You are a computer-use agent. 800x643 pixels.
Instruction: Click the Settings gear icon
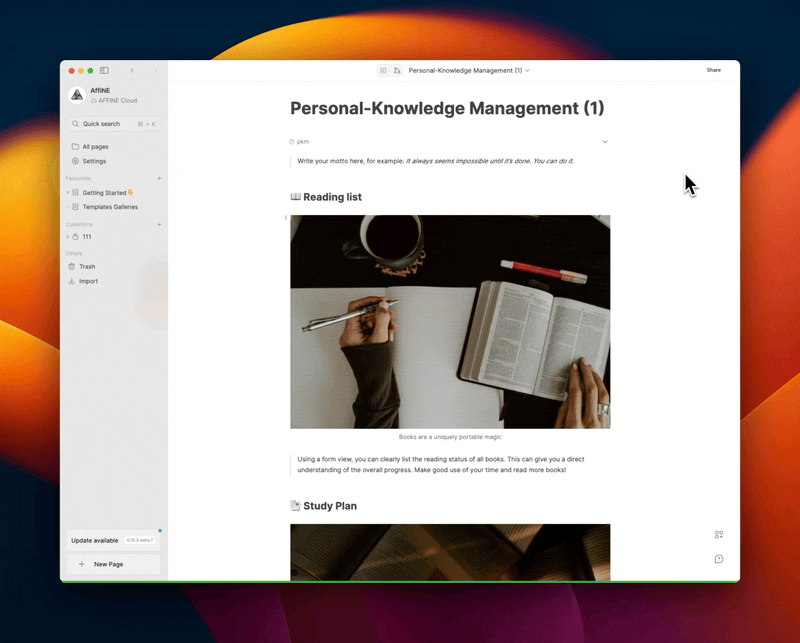pyautogui.click(x=75, y=161)
